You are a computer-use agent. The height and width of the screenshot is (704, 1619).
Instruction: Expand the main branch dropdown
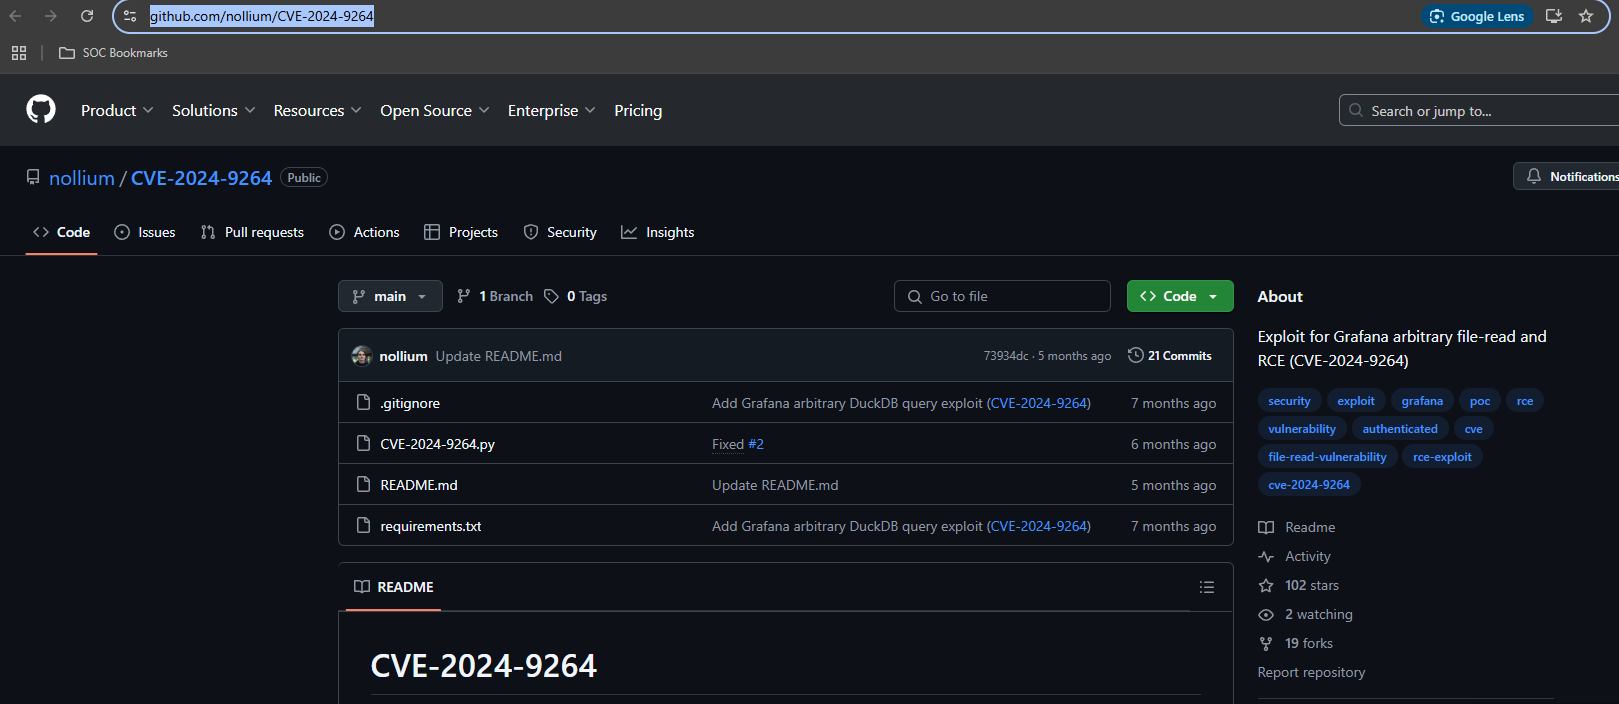[390, 296]
